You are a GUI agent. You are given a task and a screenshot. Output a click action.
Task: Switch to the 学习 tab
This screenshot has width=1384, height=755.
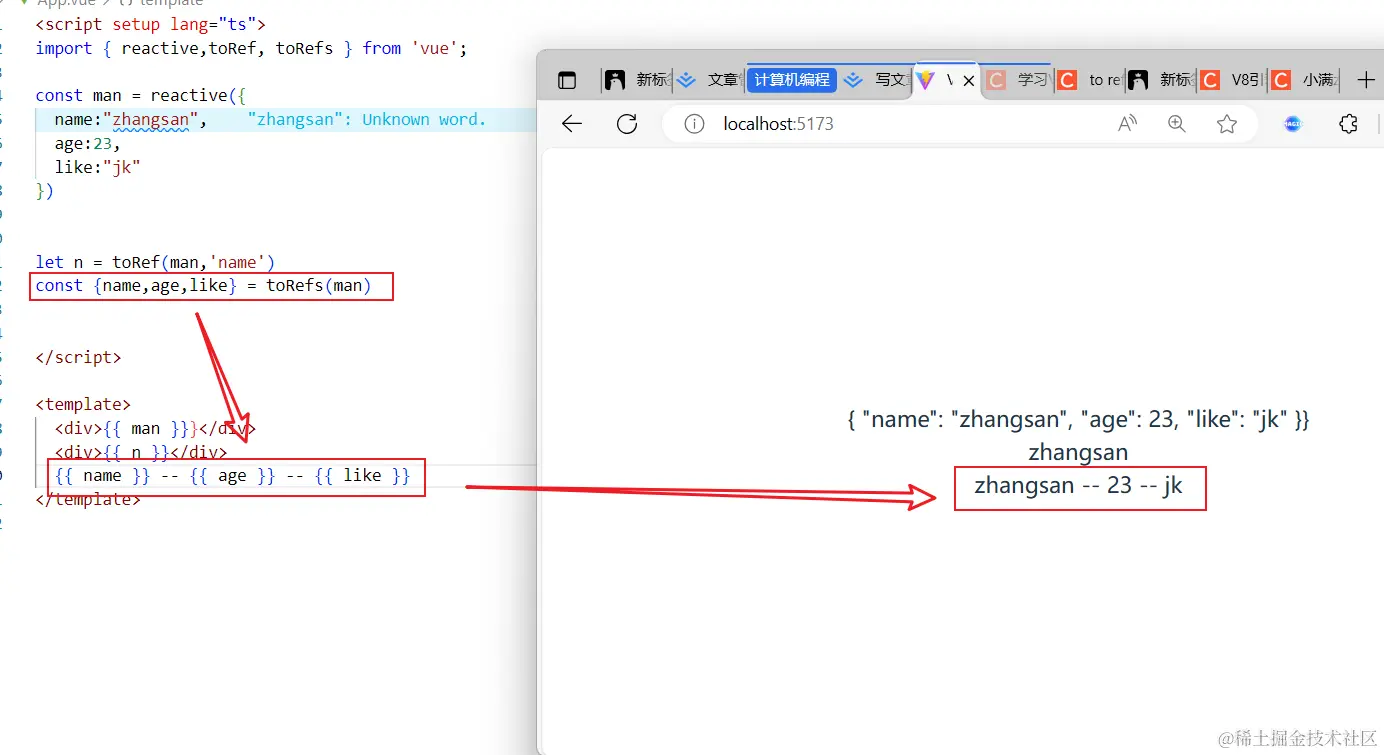1017,80
